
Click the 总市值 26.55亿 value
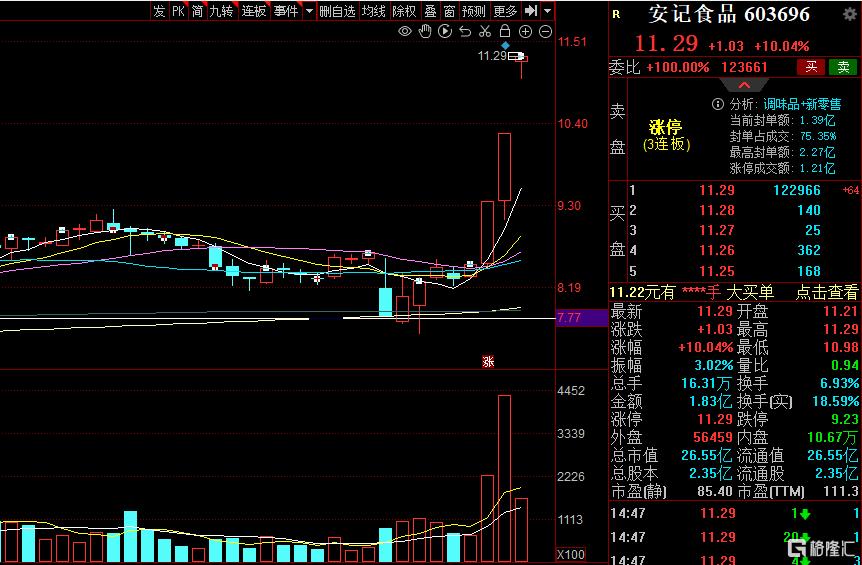click(706, 455)
